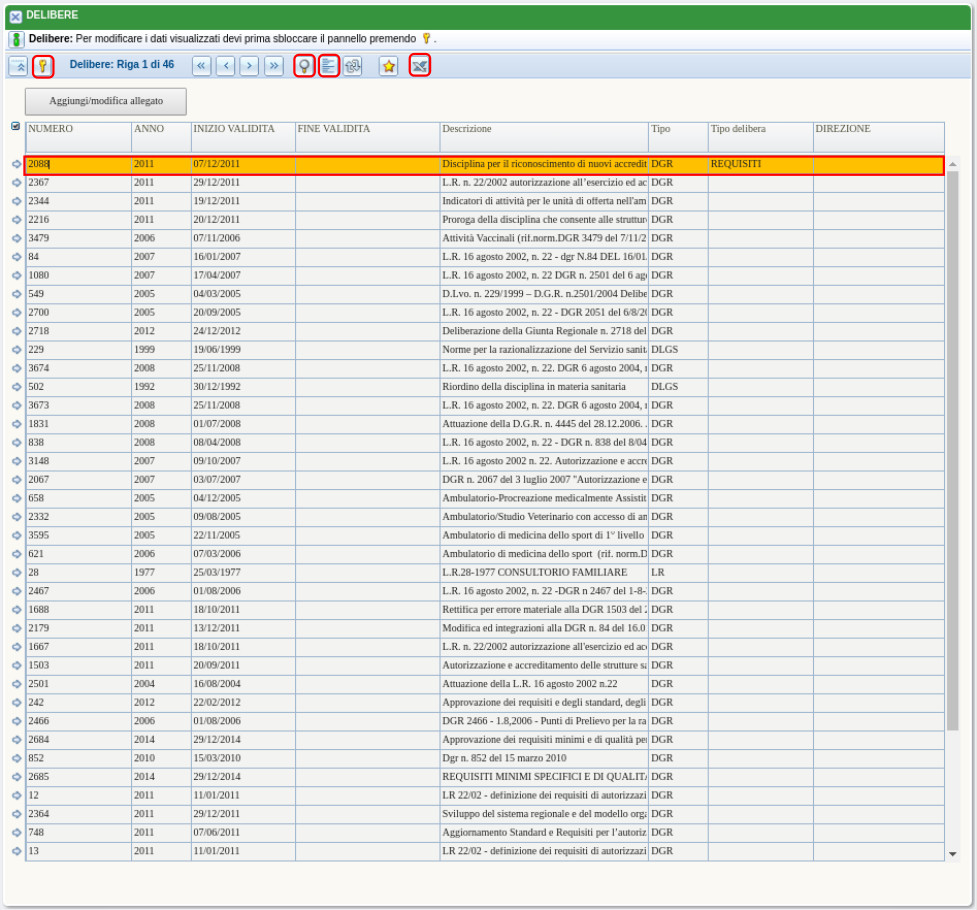Toggle the select-all checkbox above the grid

point(15,126)
